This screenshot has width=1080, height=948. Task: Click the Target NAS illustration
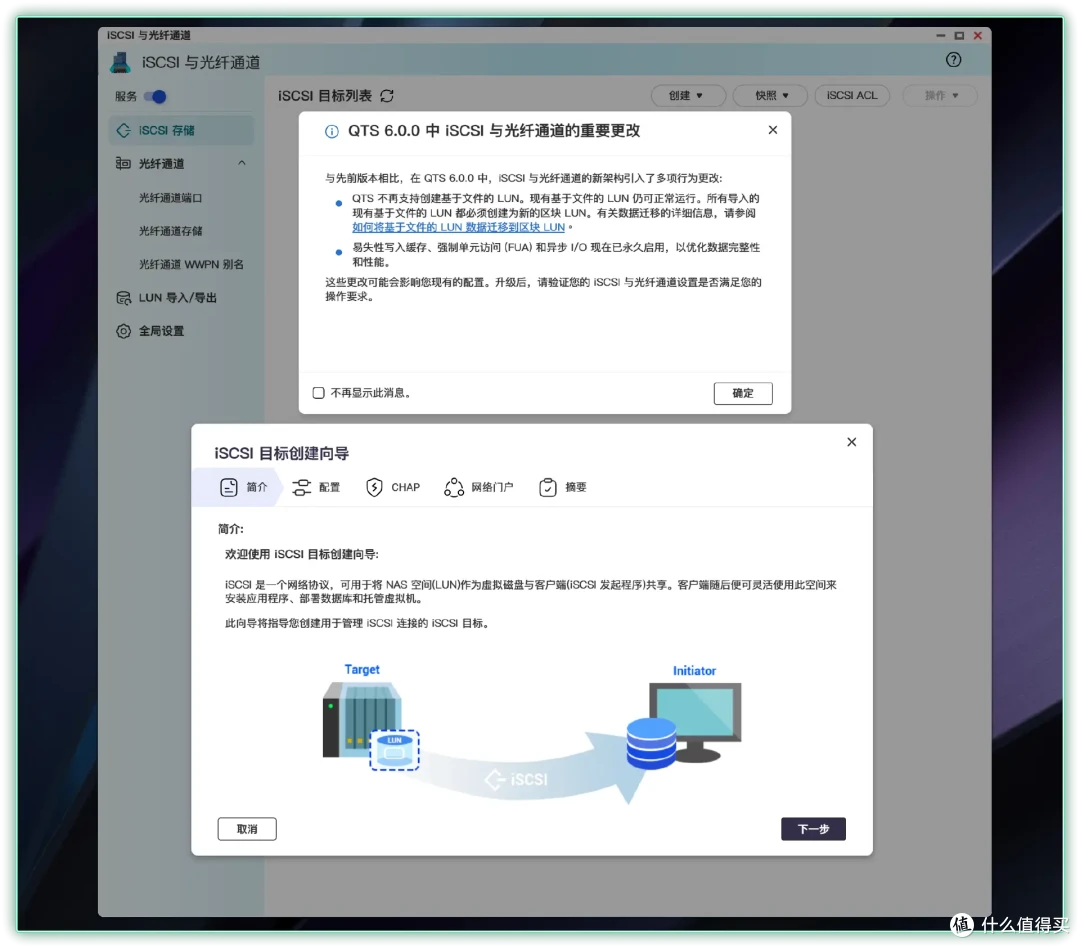(x=371, y=725)
